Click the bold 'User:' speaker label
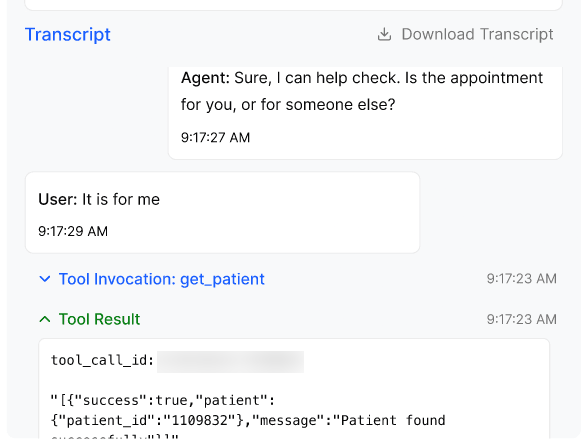Viewport: 588px width, 441px height. pos(58,200)
